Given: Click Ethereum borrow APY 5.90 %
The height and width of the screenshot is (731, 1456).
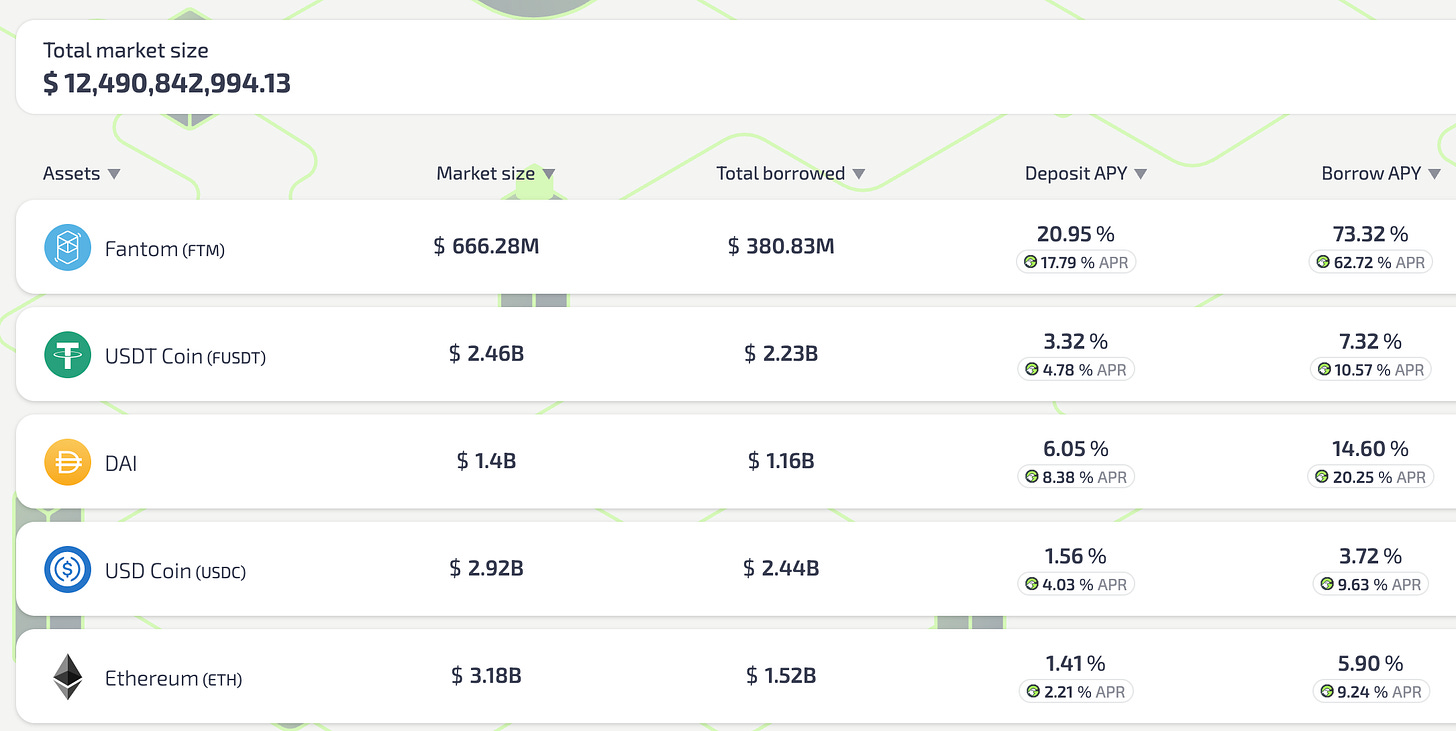Looking at the screenshot, I should (x=1370, y=663).
